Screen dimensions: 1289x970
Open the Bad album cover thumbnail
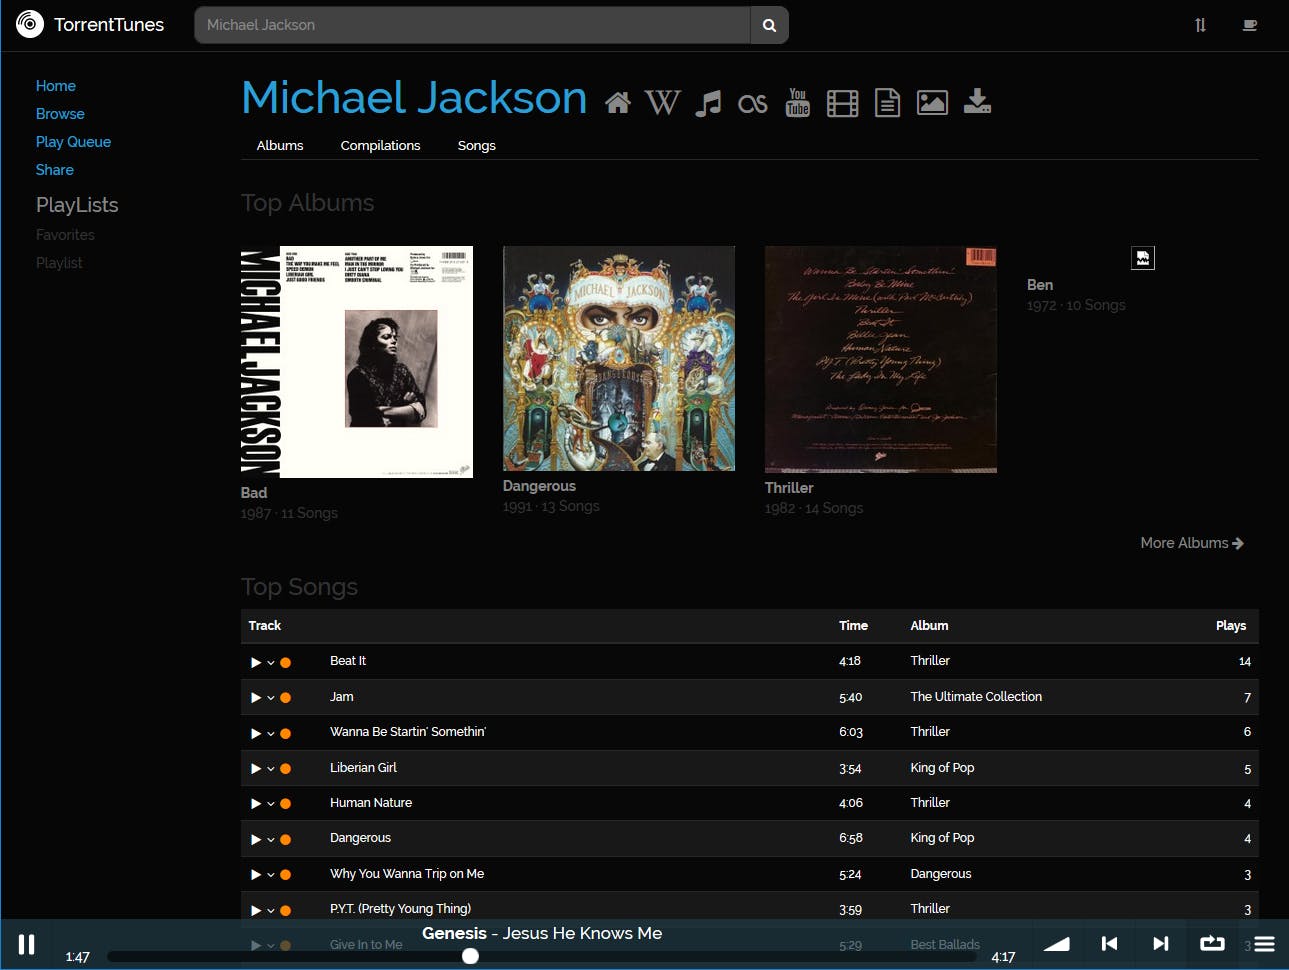pyautogui.click(x=357, y=362)
